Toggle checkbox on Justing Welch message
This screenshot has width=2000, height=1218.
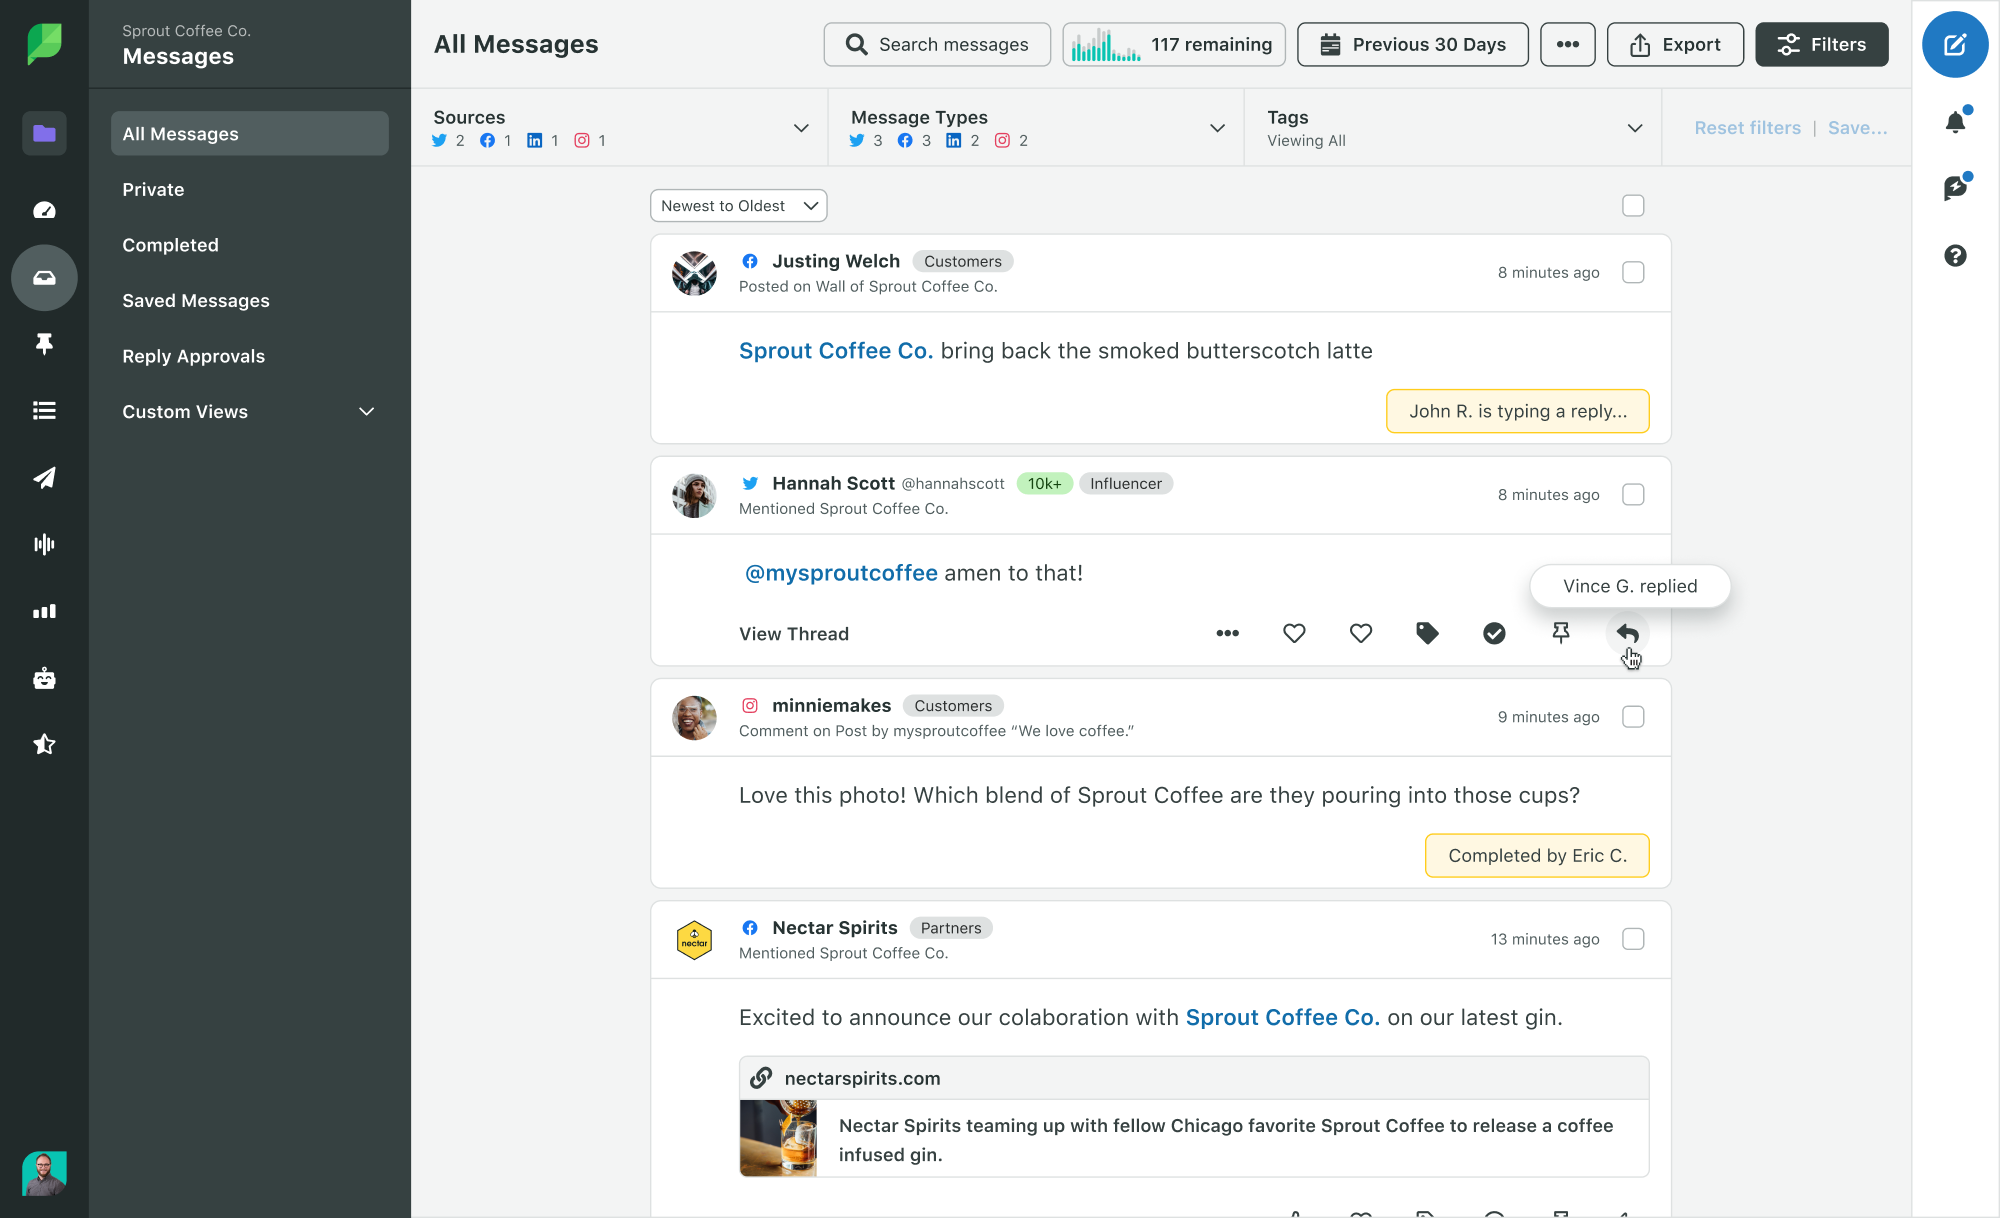1633,273
